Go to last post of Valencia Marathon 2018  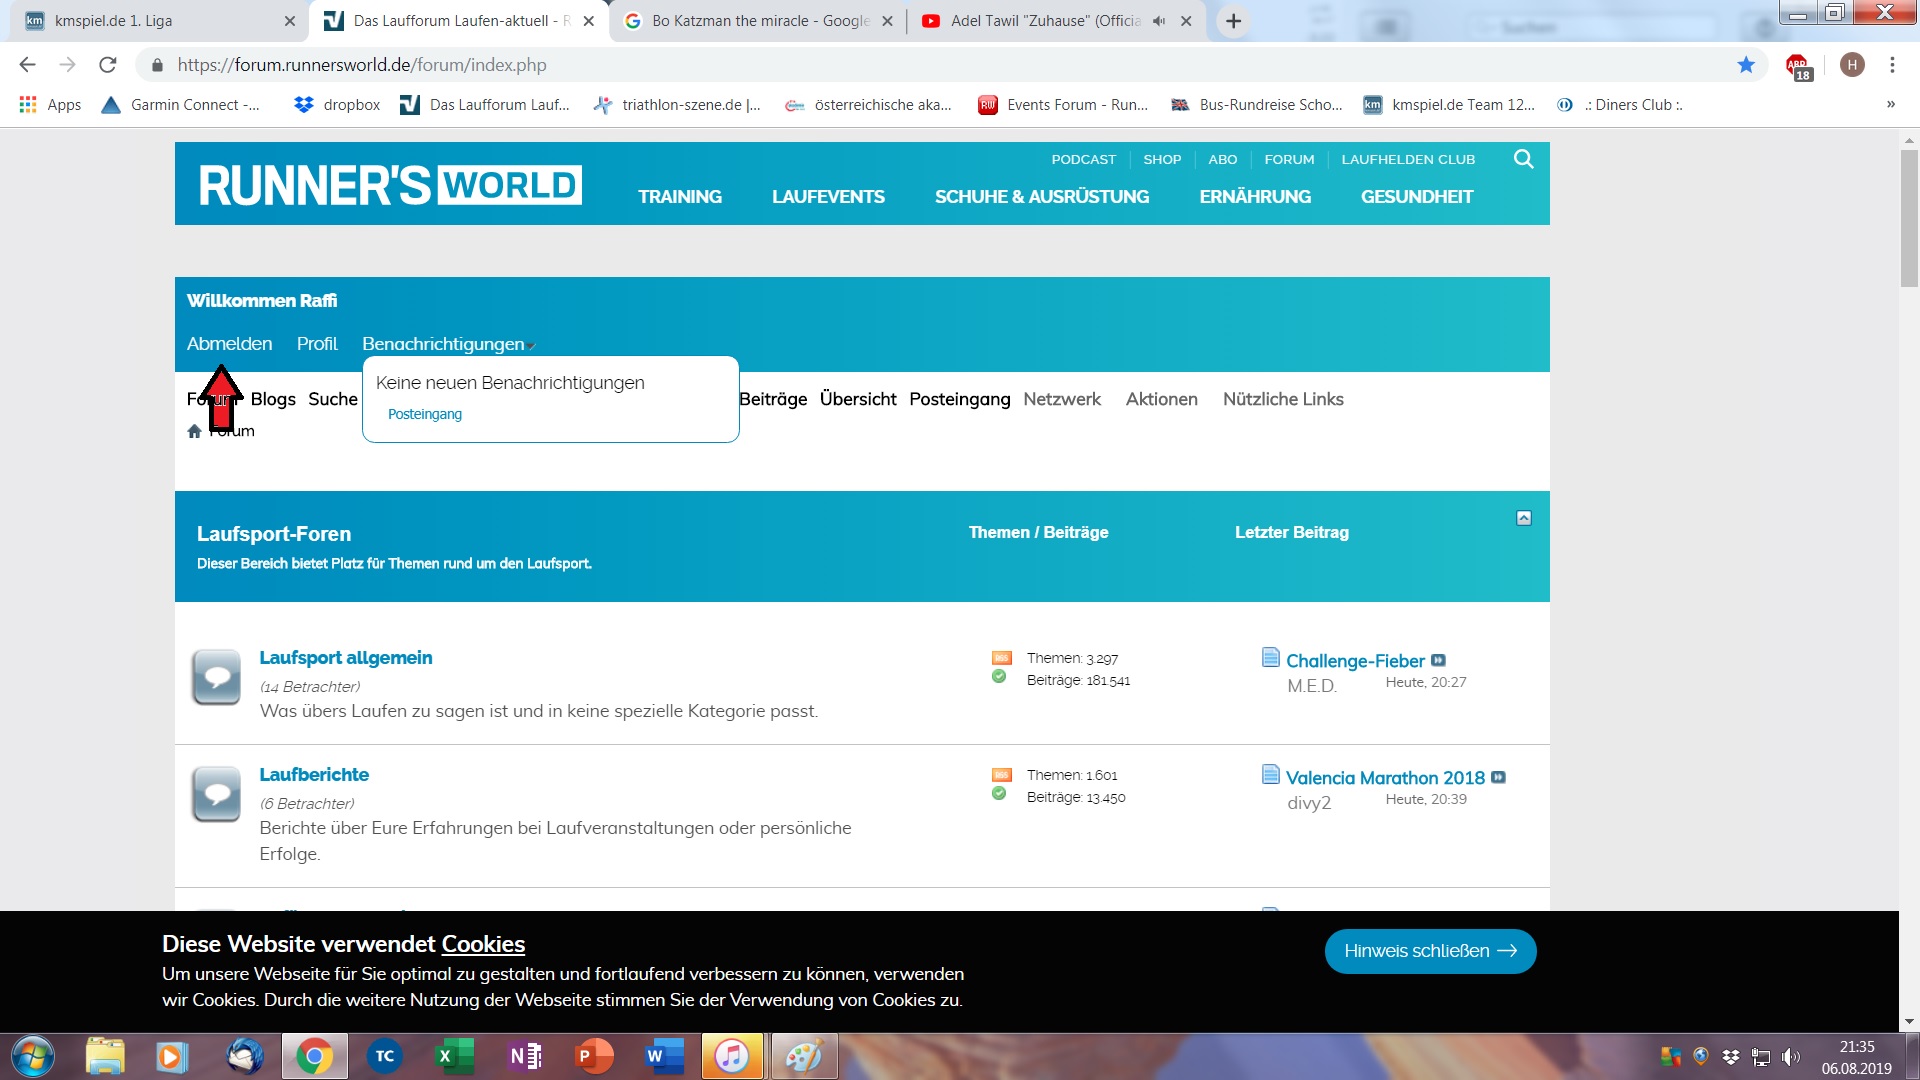tap(1498, 777)
